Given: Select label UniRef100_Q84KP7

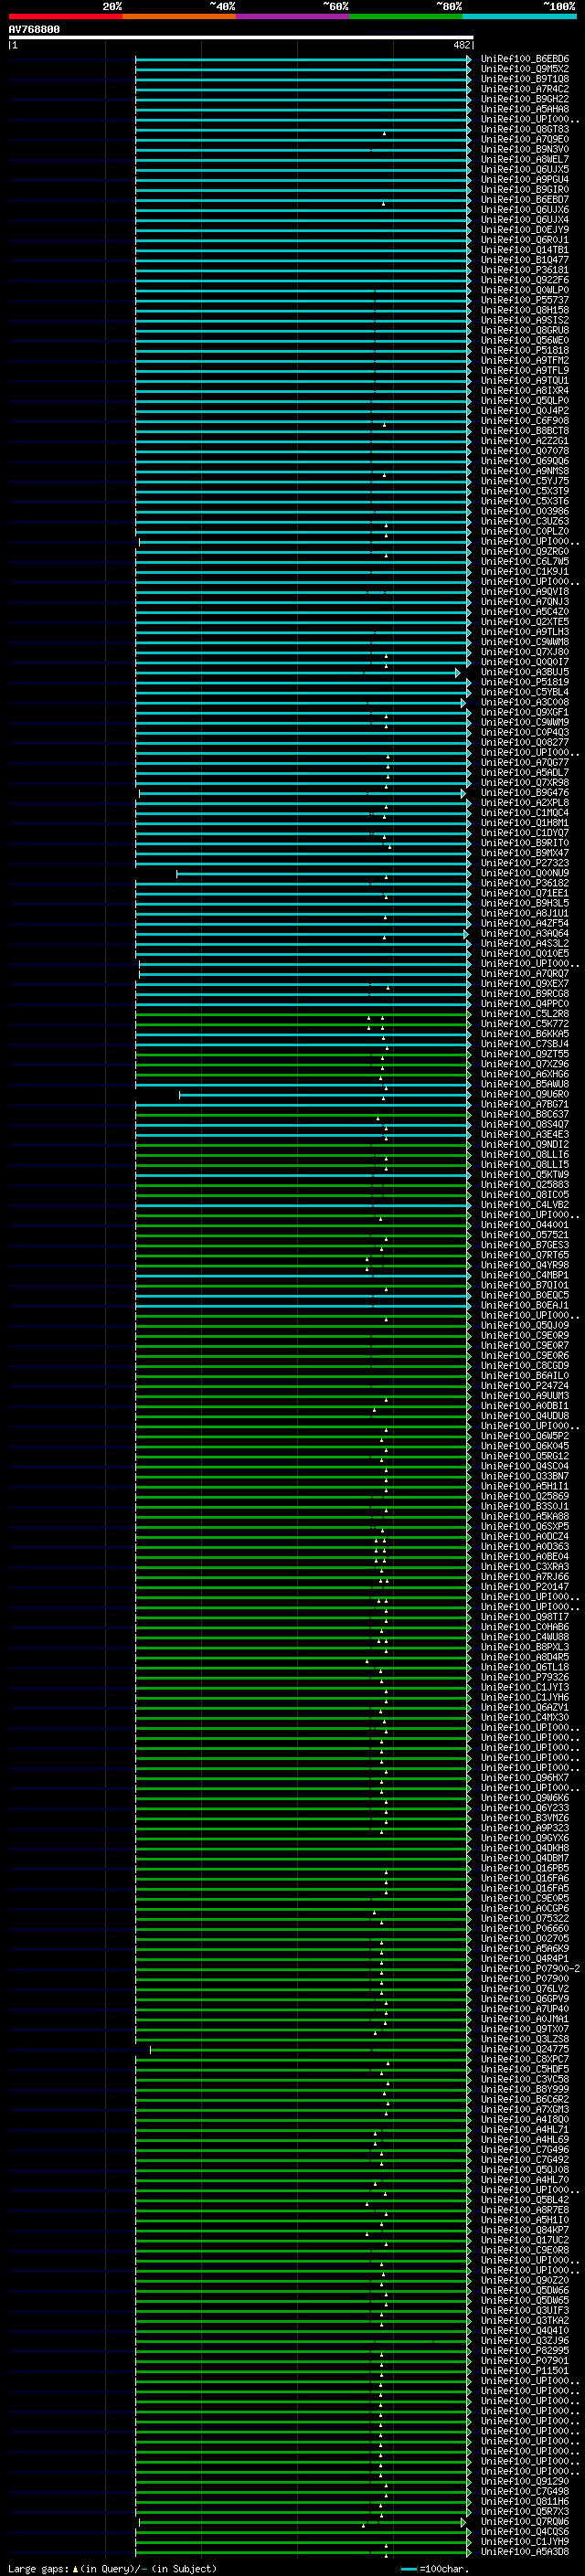Looking at the screenshot, I should coord(524,2230).
